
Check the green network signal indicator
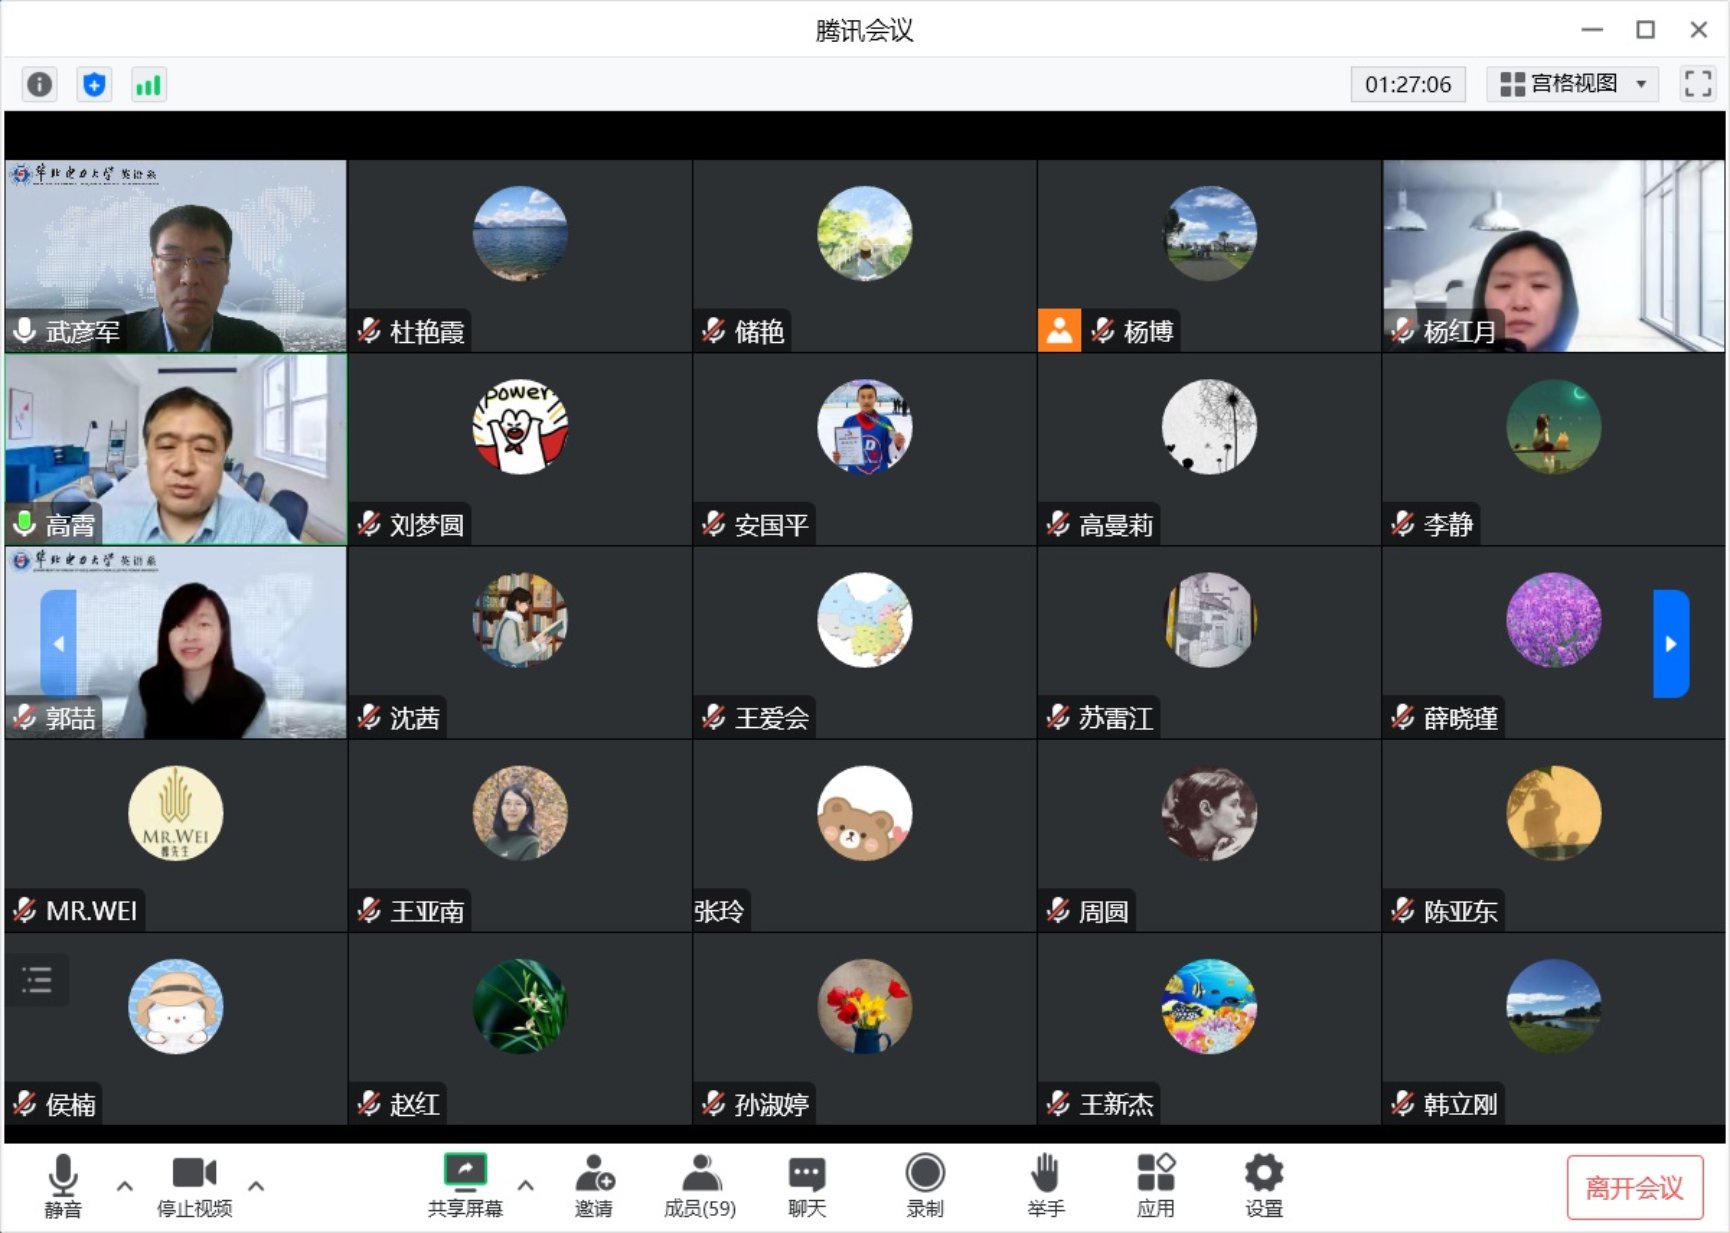tap(148, 85)
